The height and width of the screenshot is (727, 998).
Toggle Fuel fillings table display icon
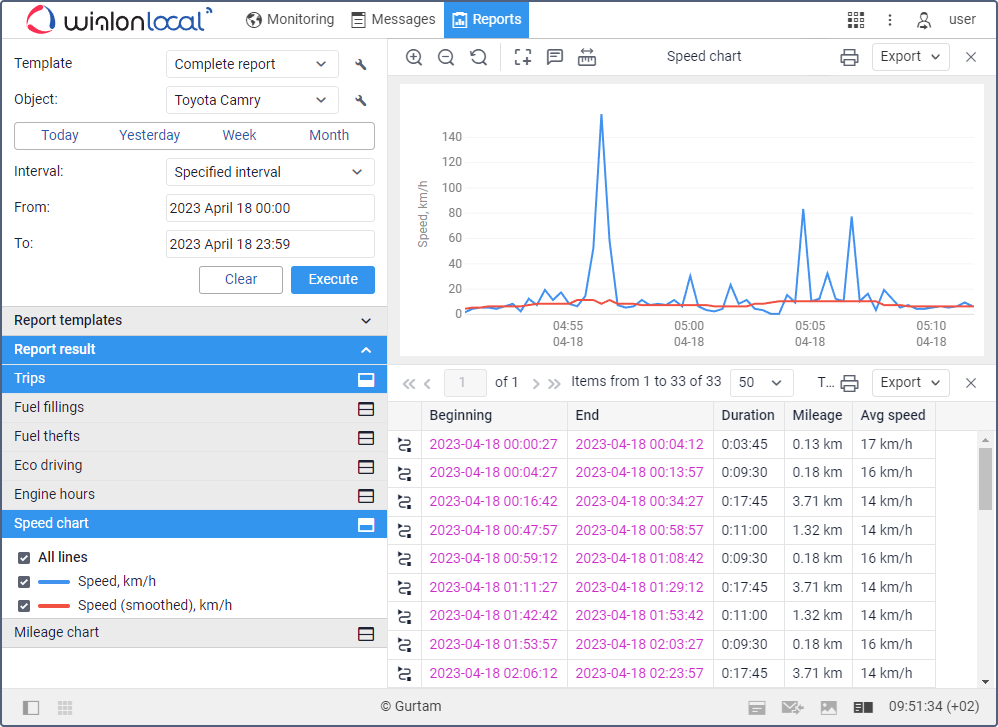coord(366,409)
